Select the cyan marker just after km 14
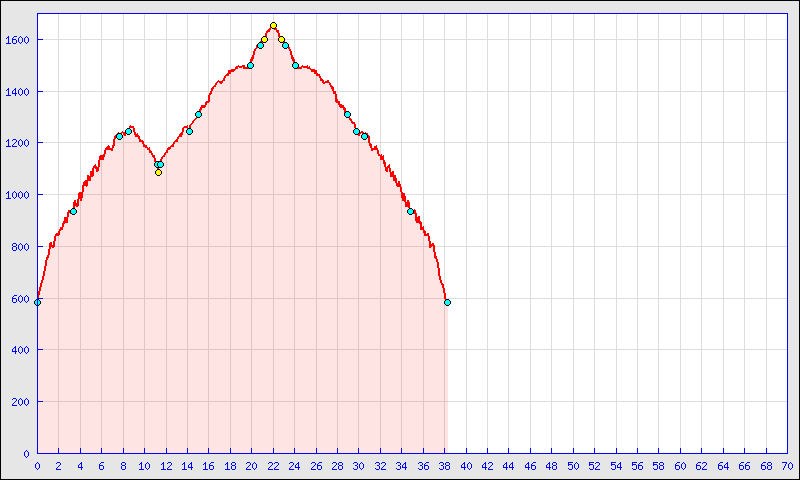This screenshot has height=480, width=800. 189,132
